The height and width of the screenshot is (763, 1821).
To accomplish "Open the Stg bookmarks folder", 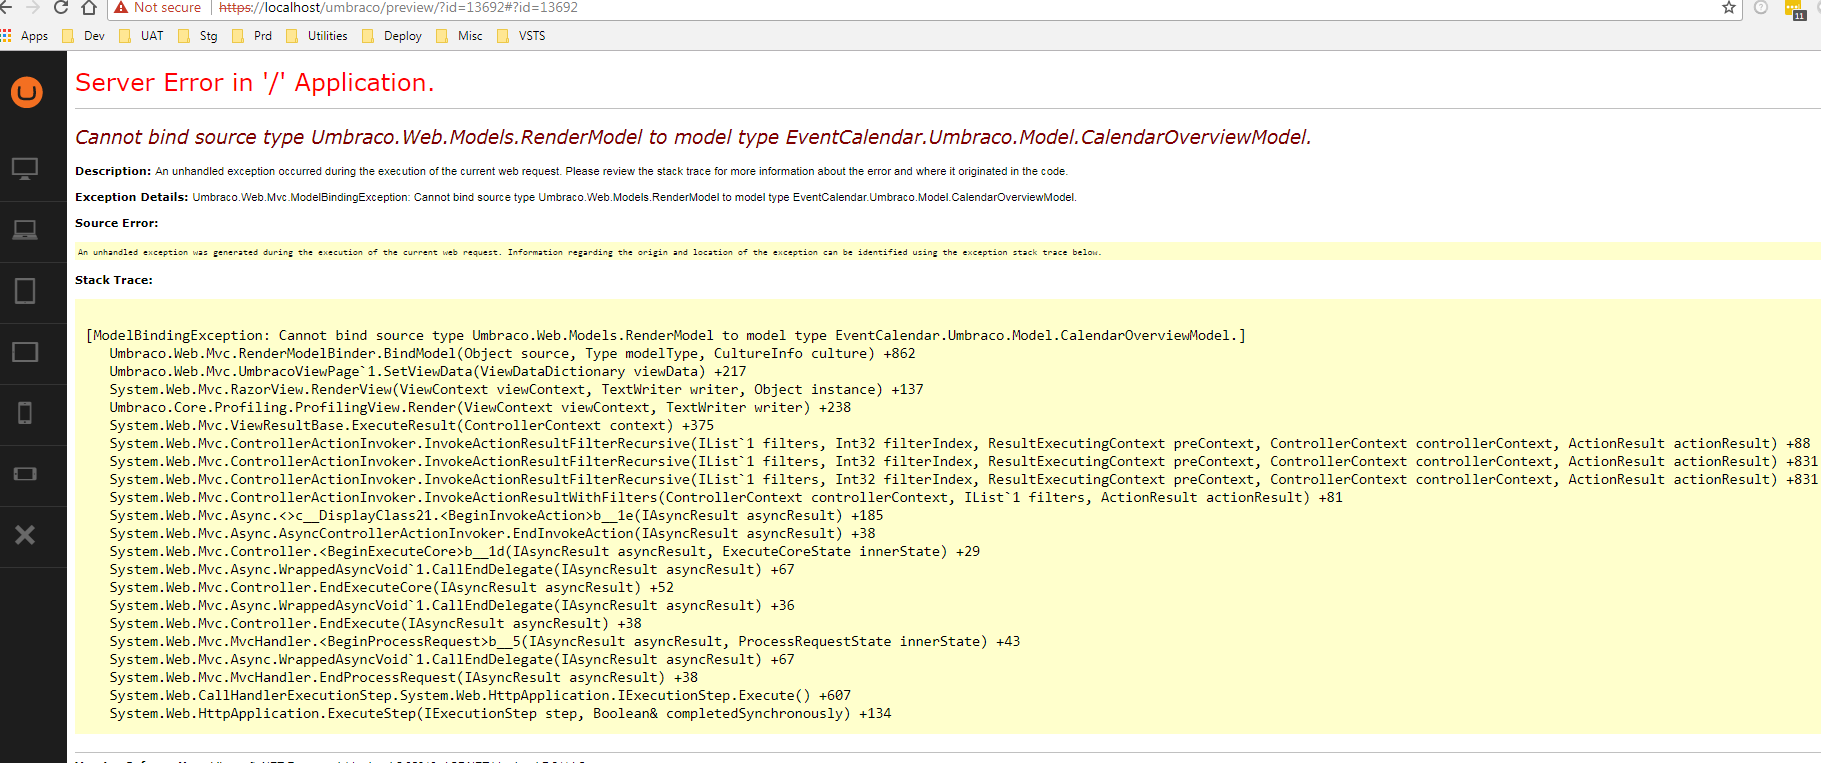I will [x=197, y=36].
